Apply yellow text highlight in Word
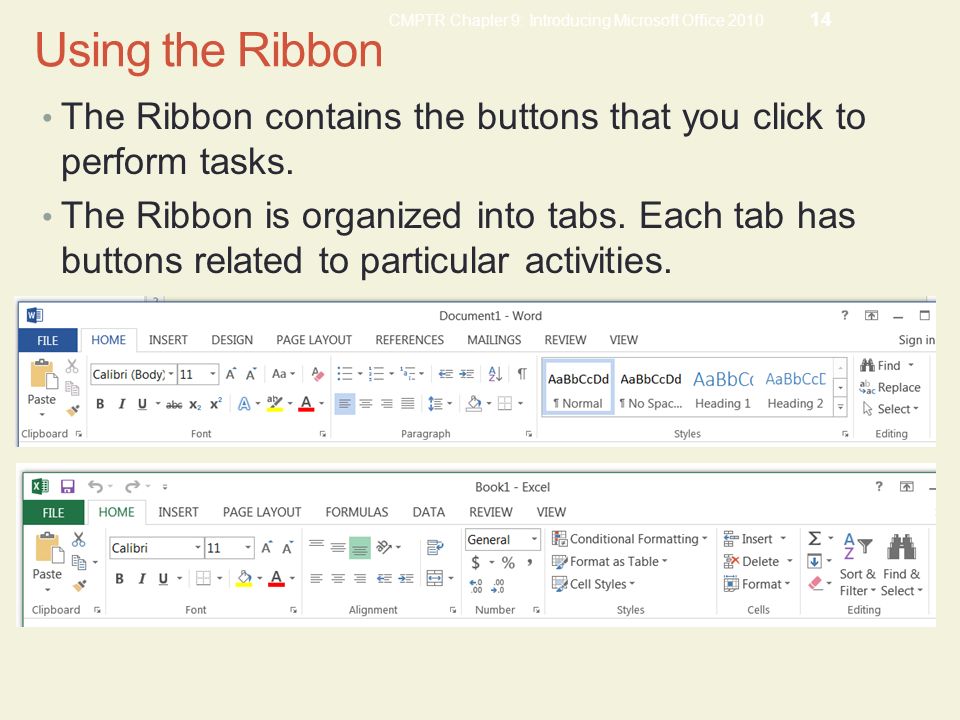 (x=274, y=404)
